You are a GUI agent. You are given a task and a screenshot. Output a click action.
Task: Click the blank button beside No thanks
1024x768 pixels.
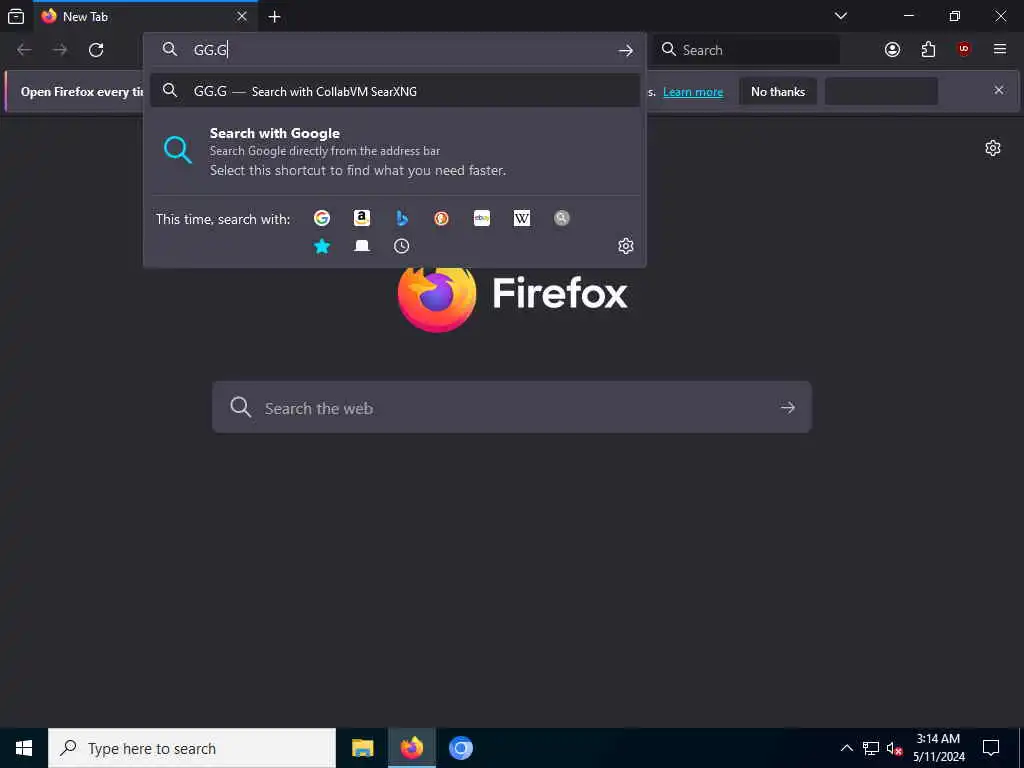click(882, 91)
